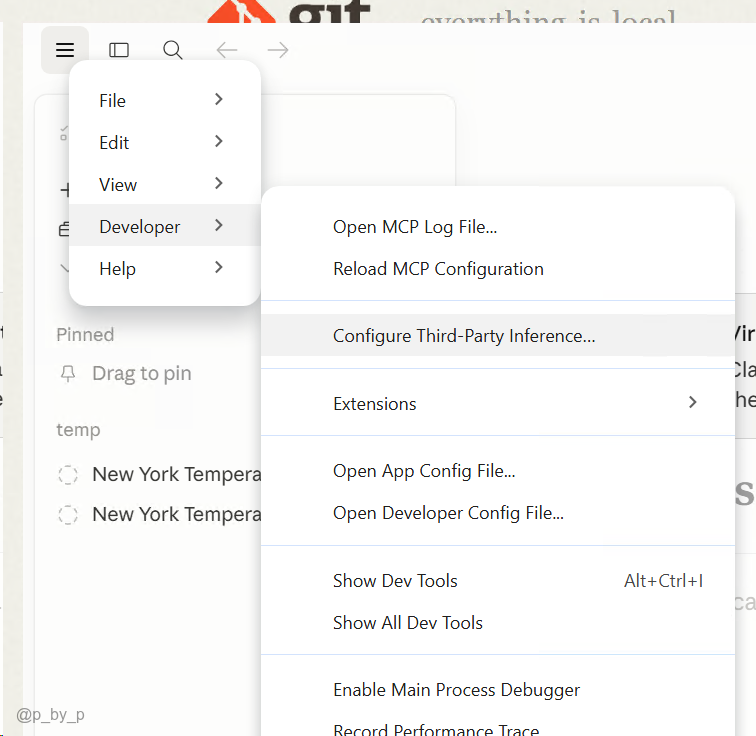756x736 pixels.
Task: Open the search magnifier icon
Action: click(x=173, y=50)
